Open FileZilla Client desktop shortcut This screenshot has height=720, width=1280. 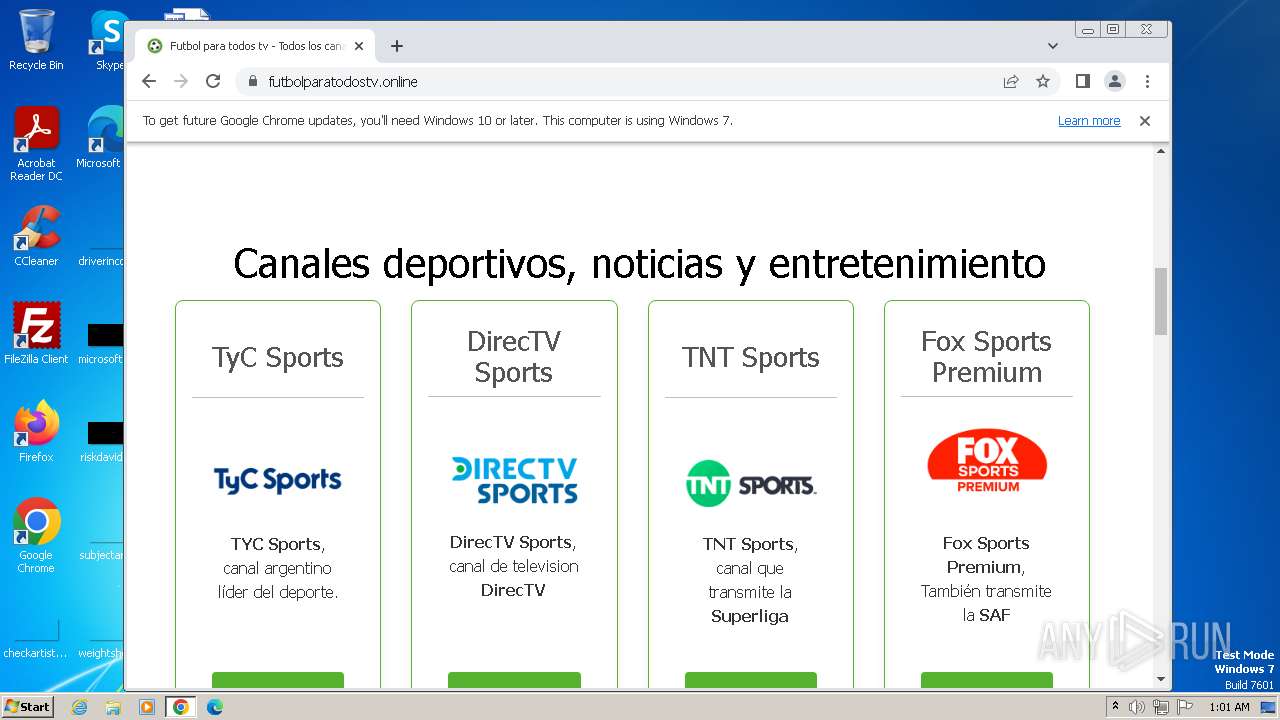[x=36, y=333]
